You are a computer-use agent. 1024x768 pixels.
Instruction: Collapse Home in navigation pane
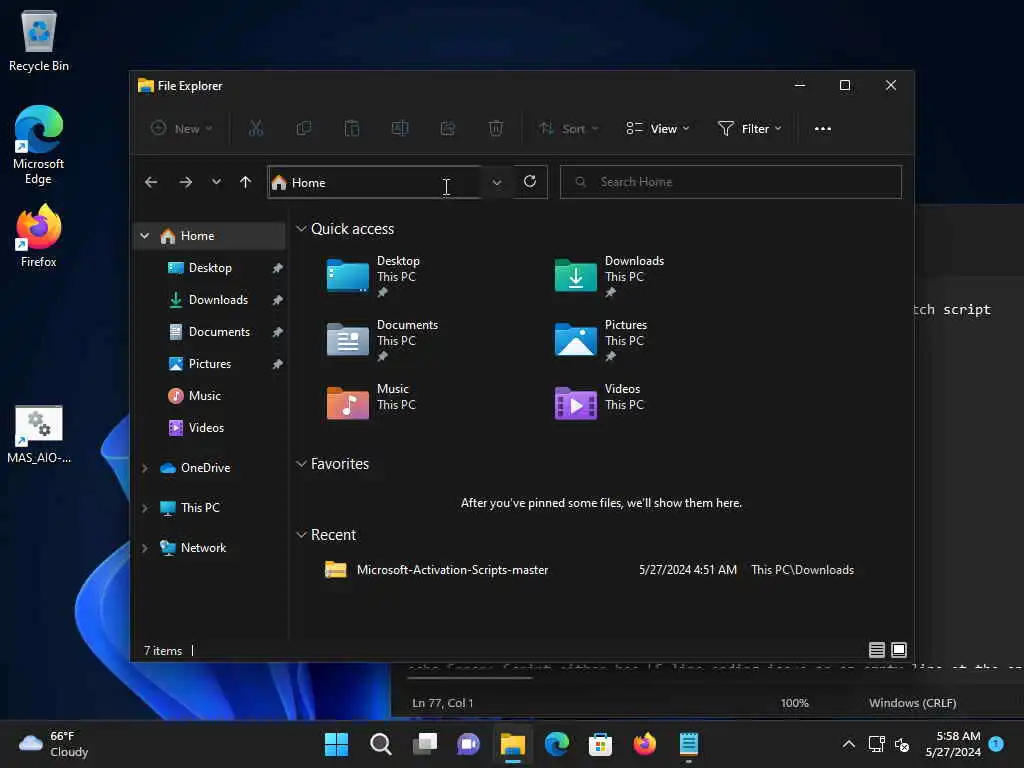pyautogui.click(x=145, y=236)
